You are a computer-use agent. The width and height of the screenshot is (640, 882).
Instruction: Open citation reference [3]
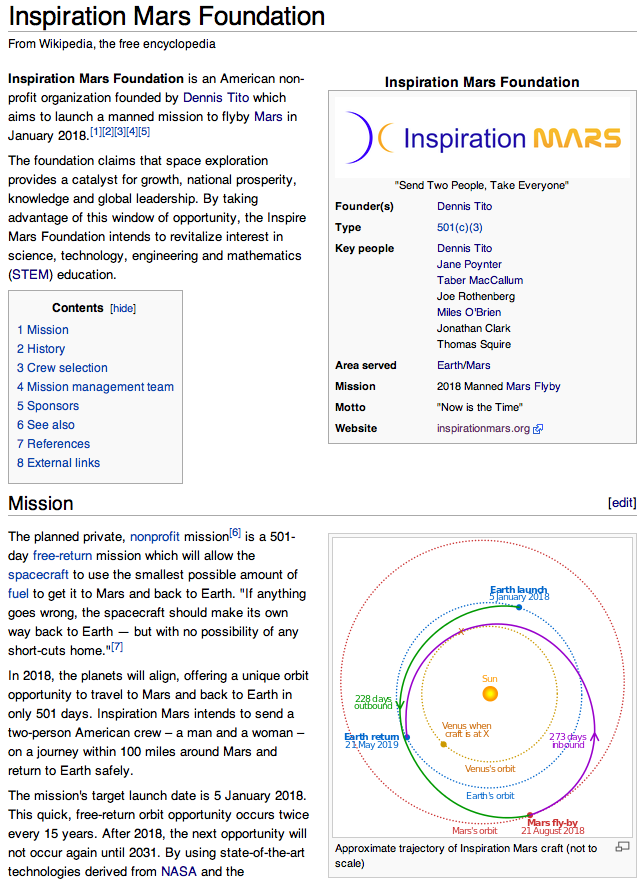coord(120,132)
